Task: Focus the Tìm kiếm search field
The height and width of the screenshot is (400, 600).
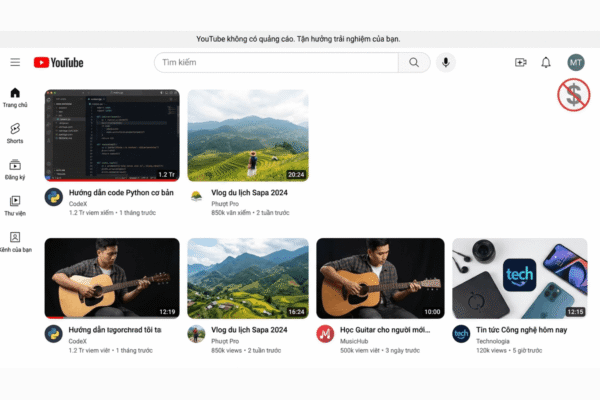Action: point(276,62)
